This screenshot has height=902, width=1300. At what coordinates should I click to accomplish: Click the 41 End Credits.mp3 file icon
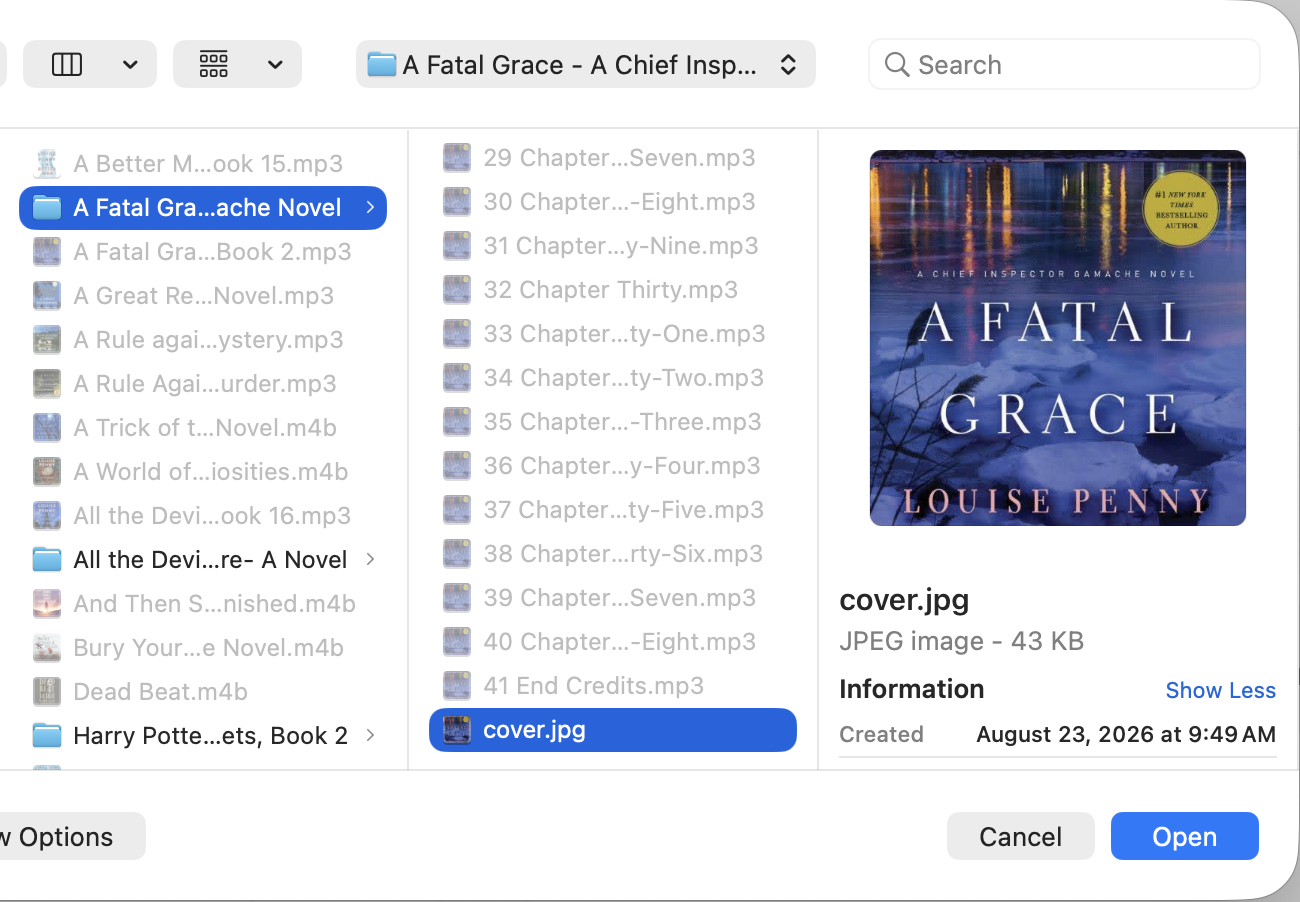click(457, 686)
